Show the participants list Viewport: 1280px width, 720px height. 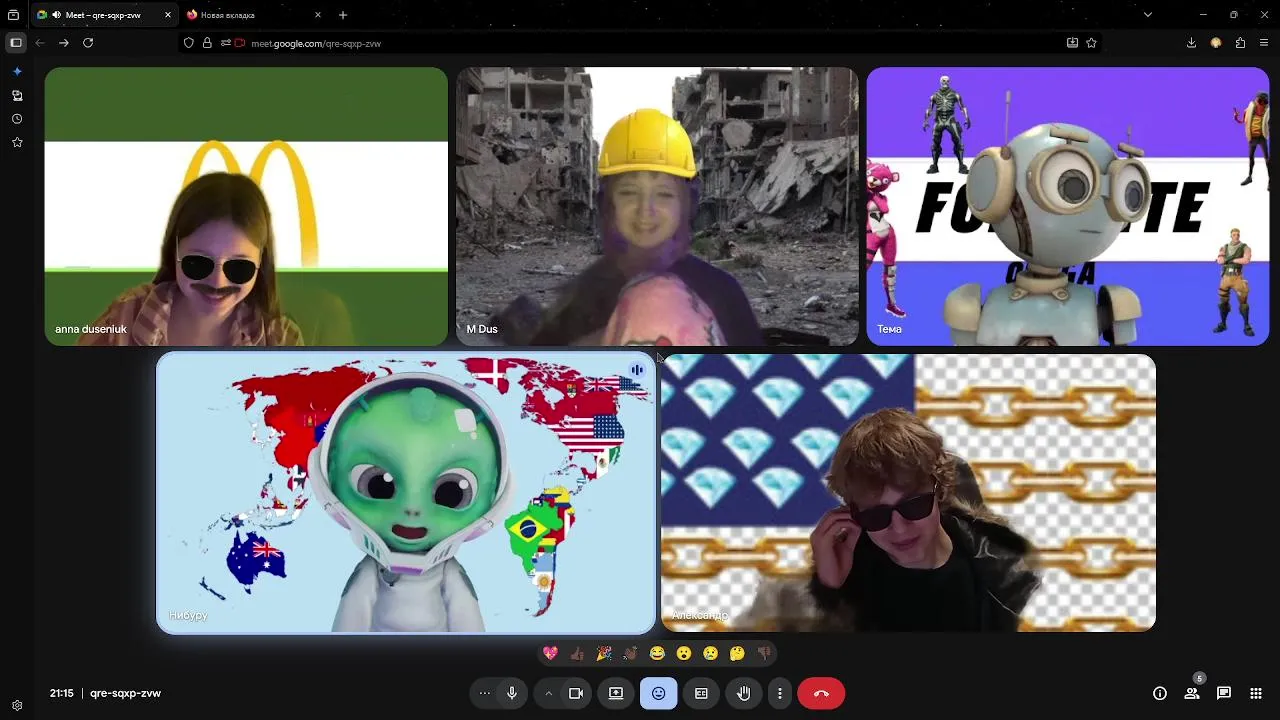[x=1192, y=693]
